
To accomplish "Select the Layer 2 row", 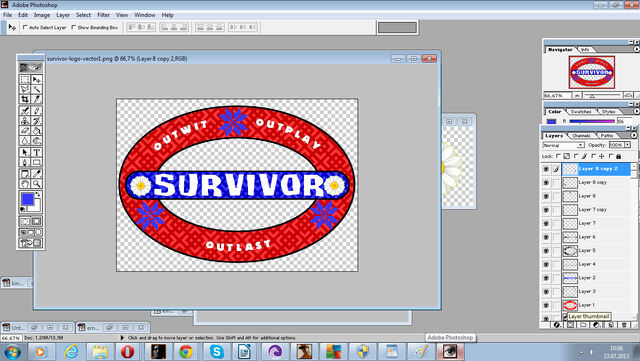I will click(x=588, y=278).
